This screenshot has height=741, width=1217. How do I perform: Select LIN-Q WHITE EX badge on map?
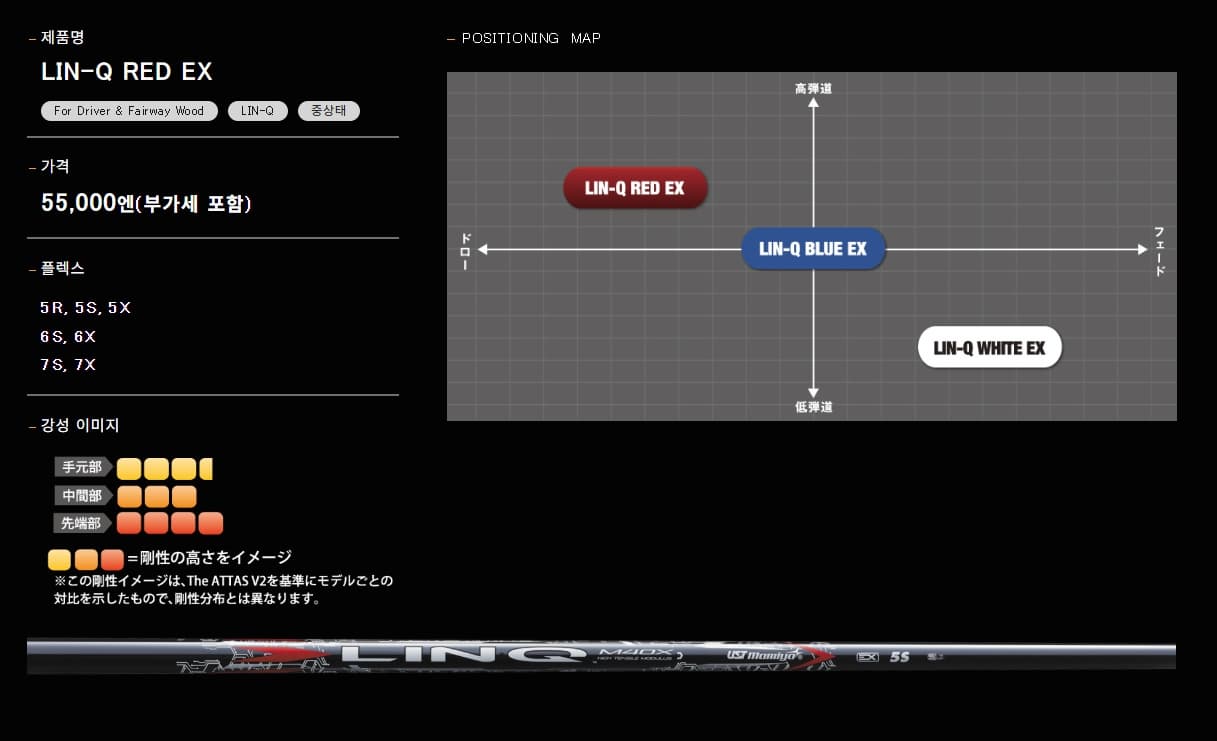tap(989, 348)
